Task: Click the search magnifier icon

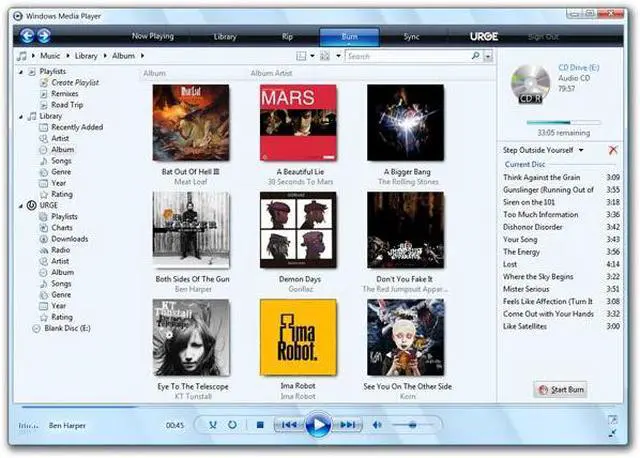Action: click(x=475, y=56)
